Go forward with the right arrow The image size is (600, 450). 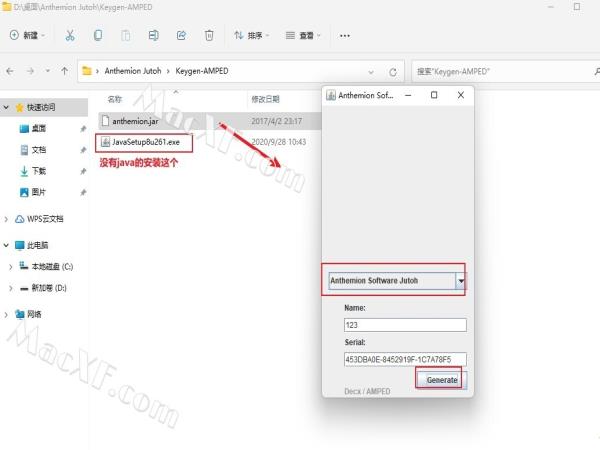click(30, 71)
